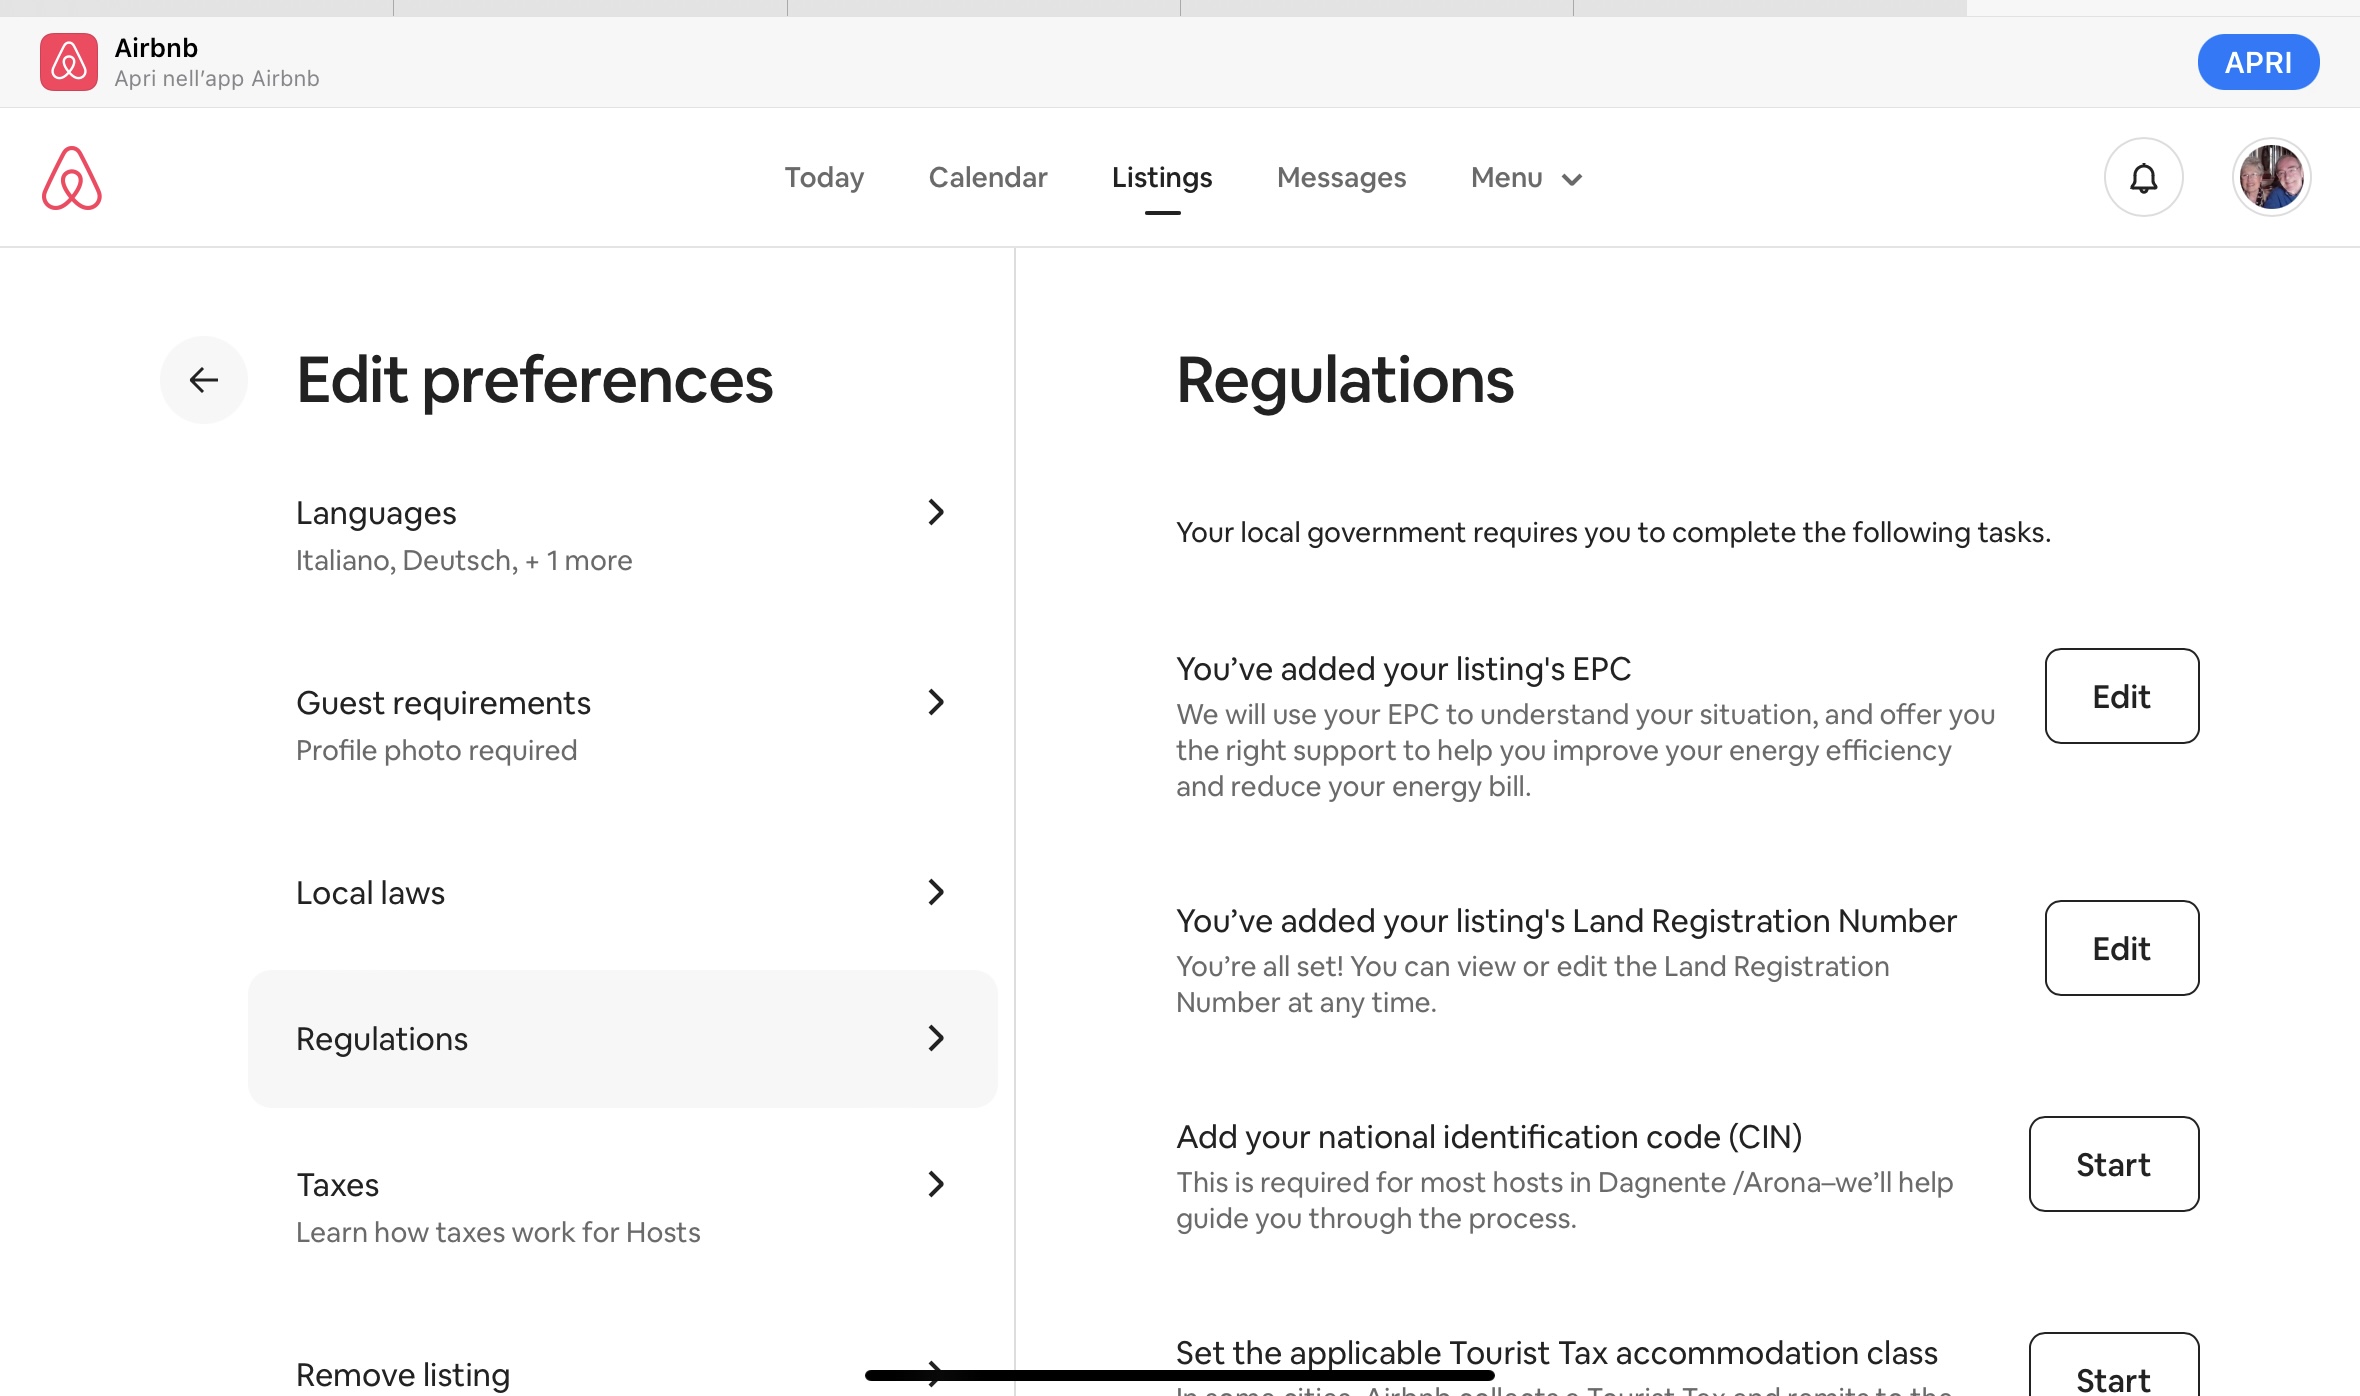This screenshot has height=1396, width=2360.
Task: Open the notifications bell
Action: pos(2143,177)
